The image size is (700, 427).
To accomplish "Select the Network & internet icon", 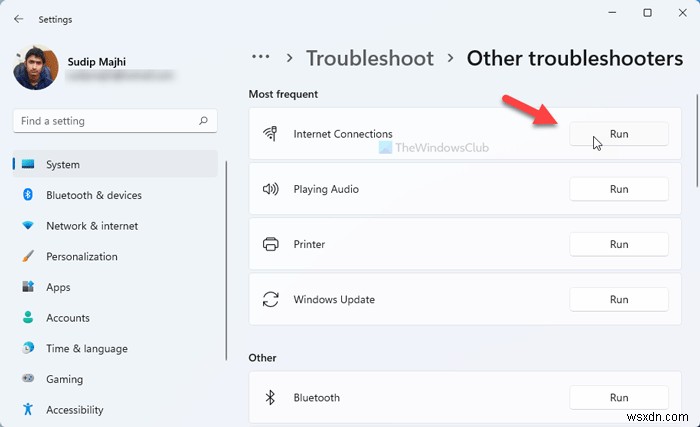I will [x=27, y=226].
